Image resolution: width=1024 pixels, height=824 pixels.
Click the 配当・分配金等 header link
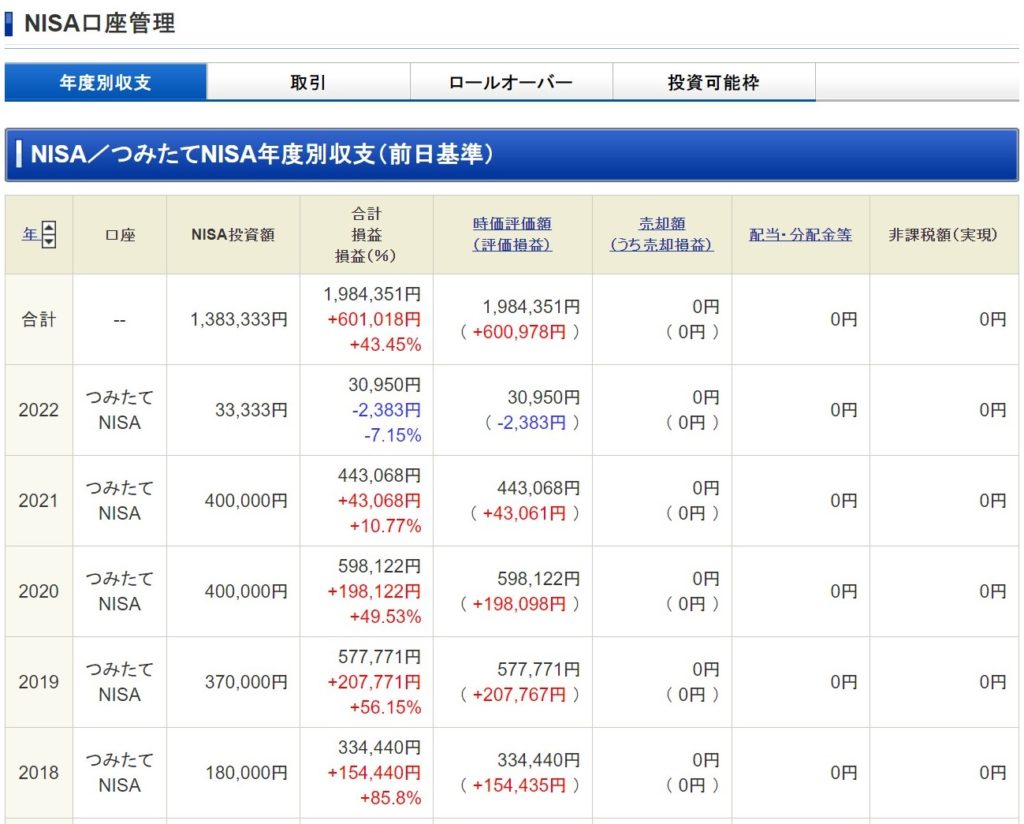800,235
